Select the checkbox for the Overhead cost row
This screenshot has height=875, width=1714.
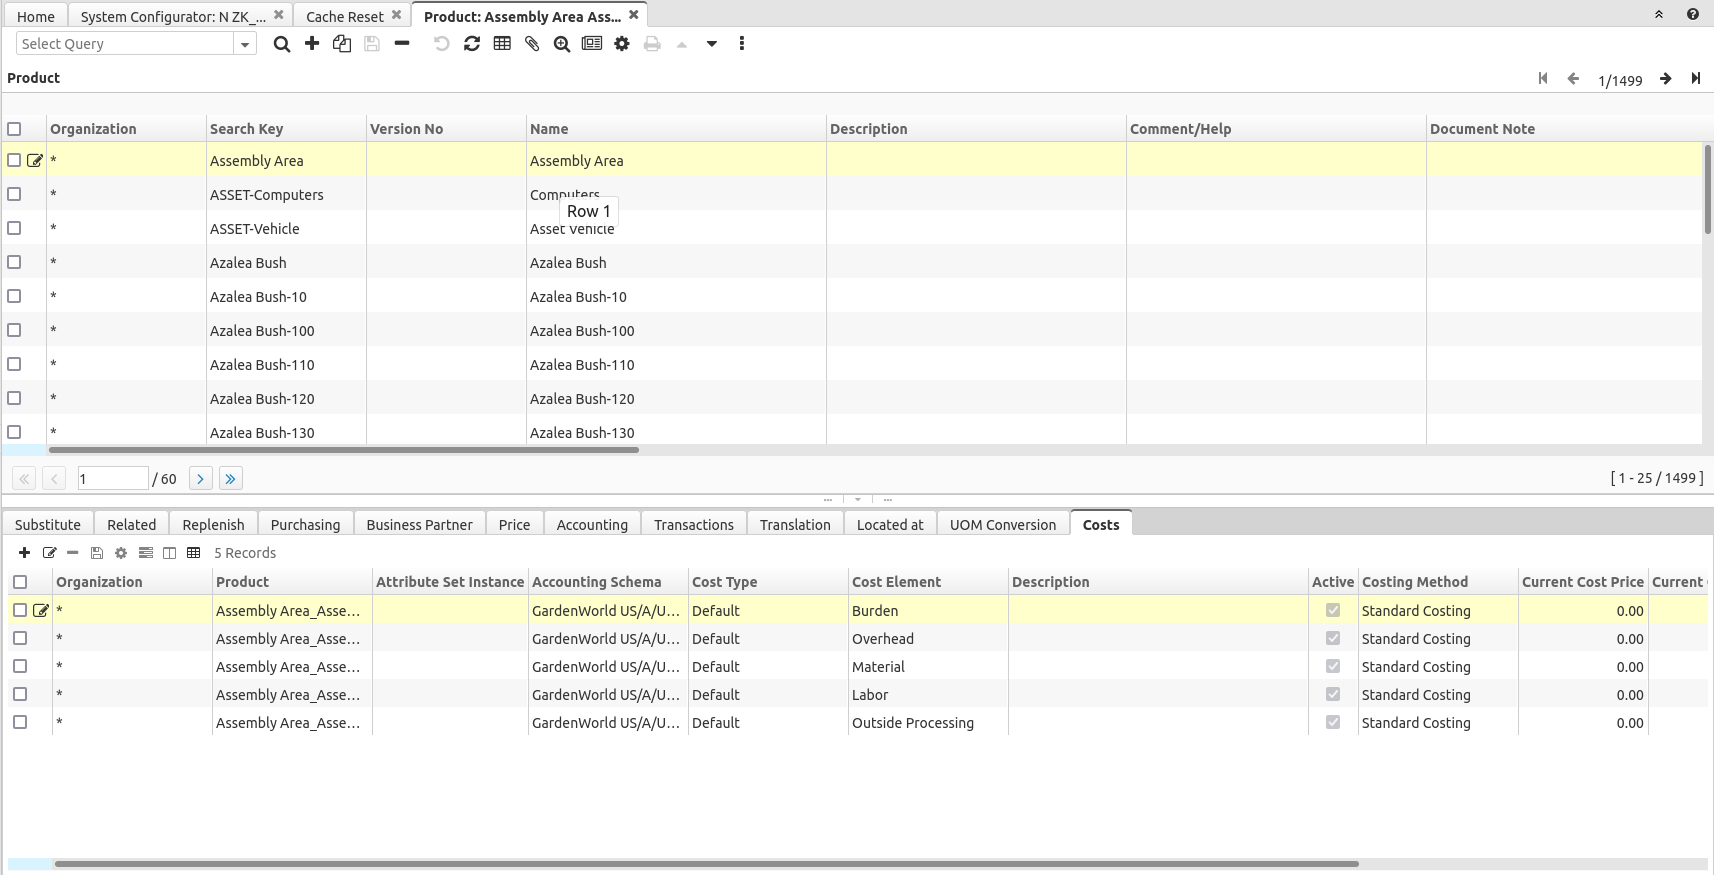click(x=20, y=639)
